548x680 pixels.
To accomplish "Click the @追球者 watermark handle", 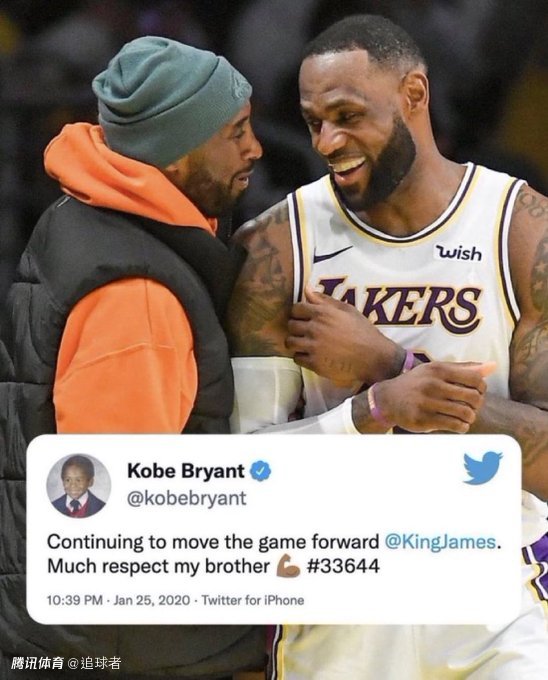I will (95, 663).
